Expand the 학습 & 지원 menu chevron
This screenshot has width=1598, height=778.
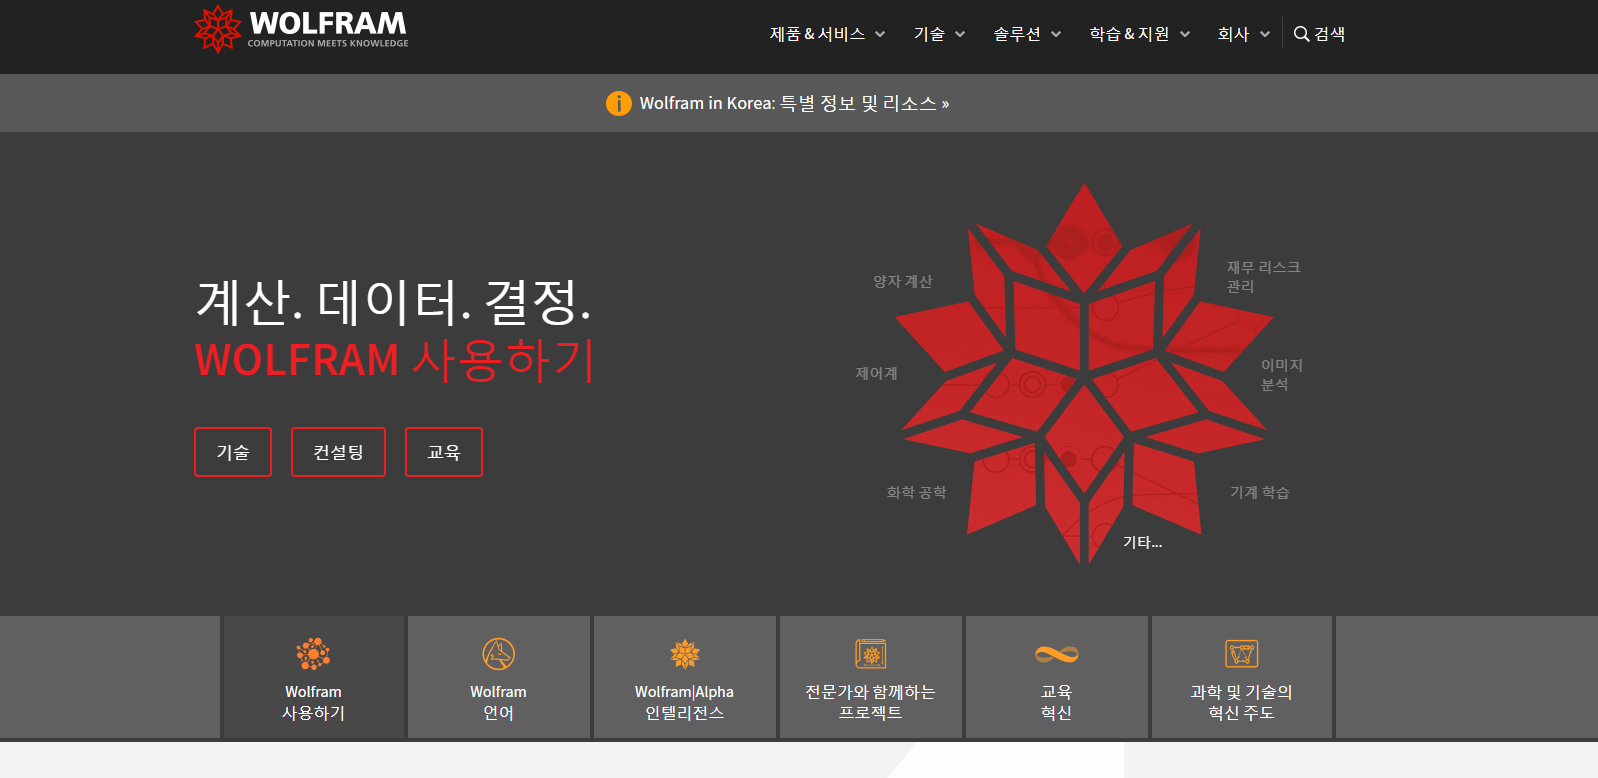click(1185, 34)
